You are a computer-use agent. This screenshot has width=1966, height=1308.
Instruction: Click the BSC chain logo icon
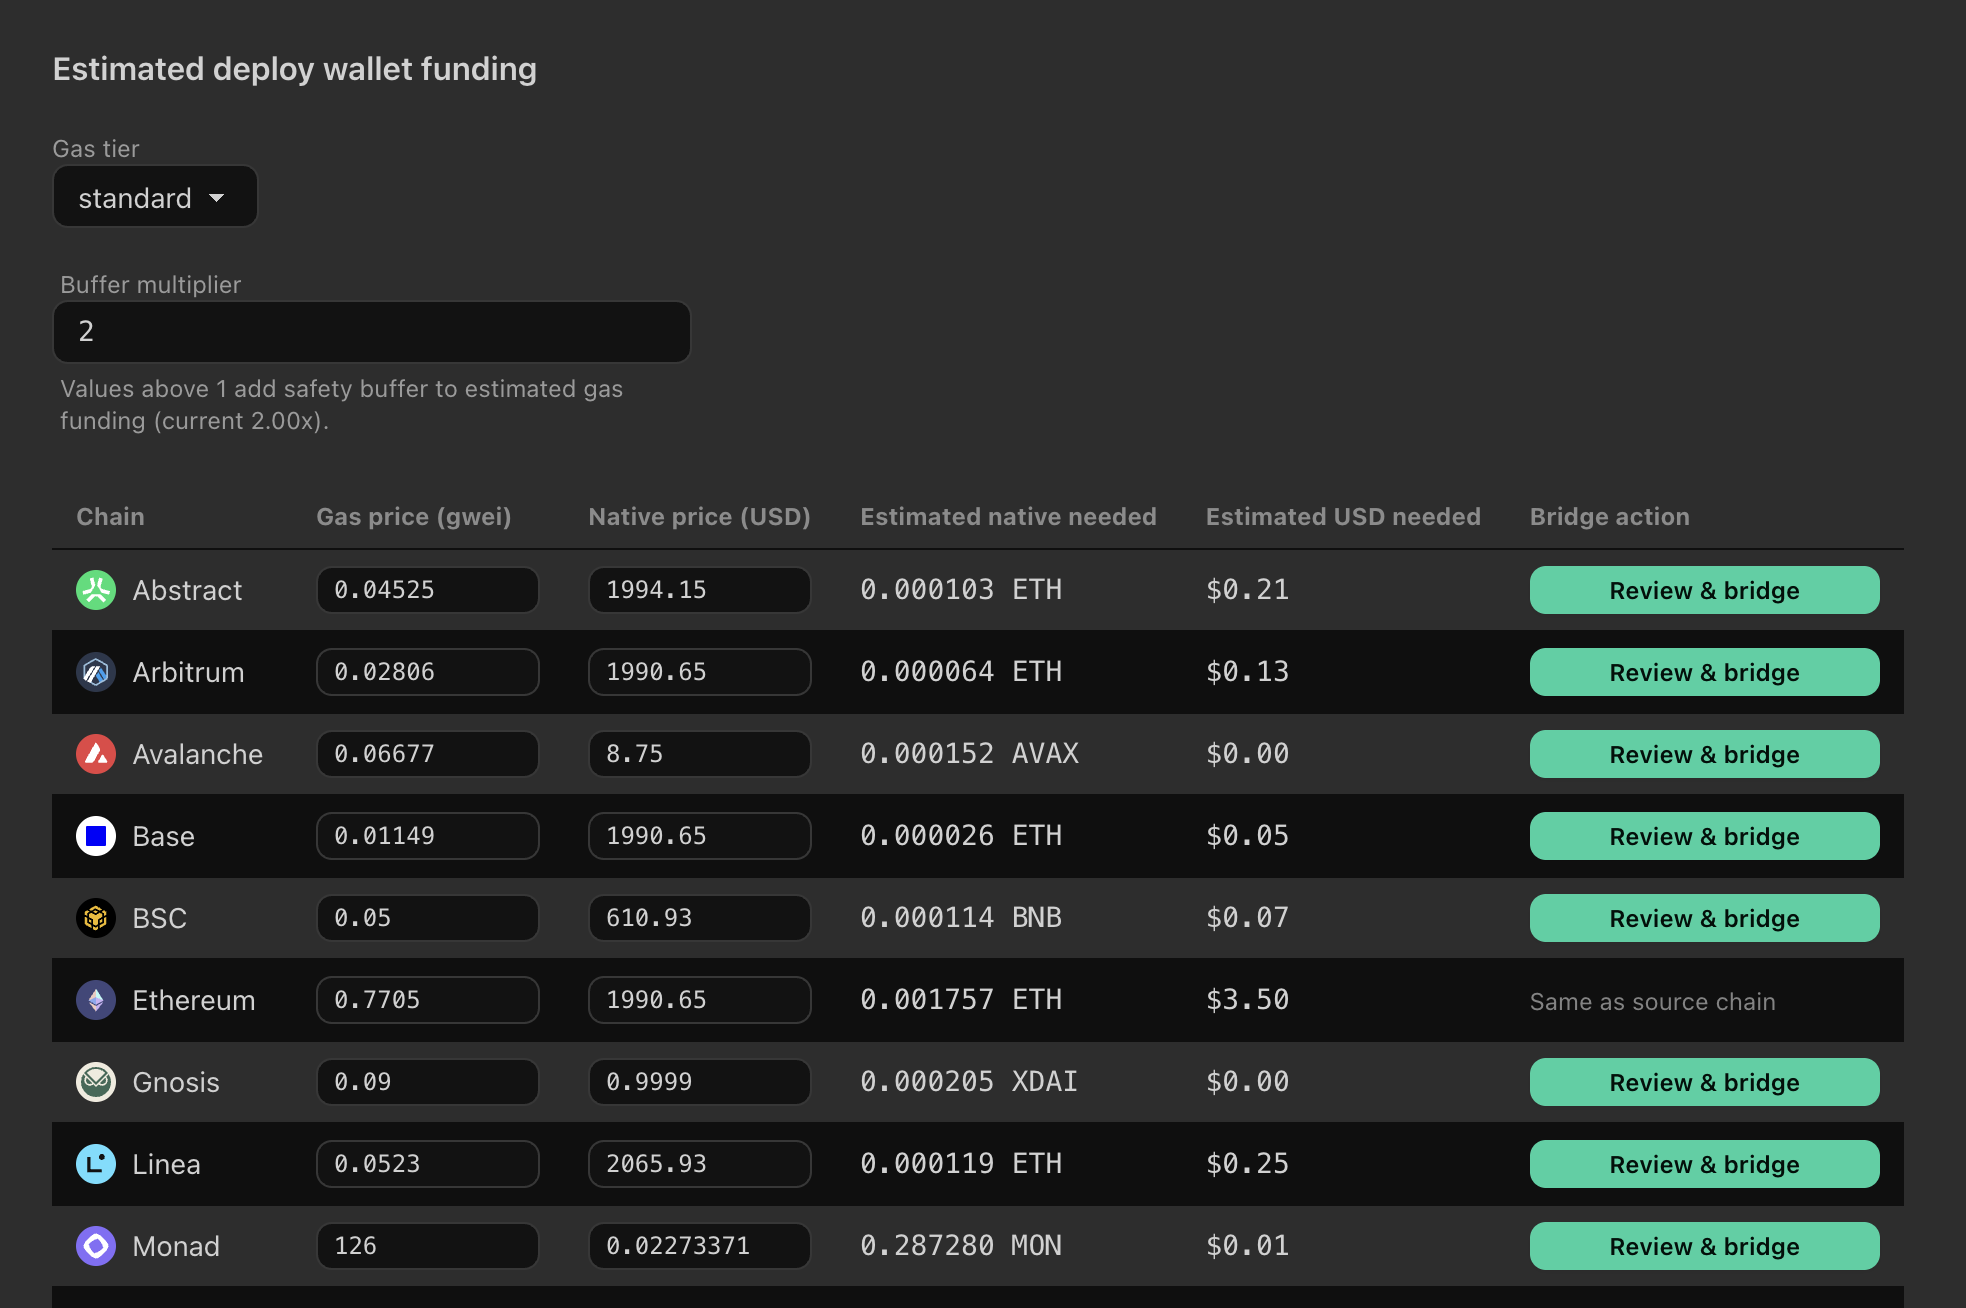96,918
